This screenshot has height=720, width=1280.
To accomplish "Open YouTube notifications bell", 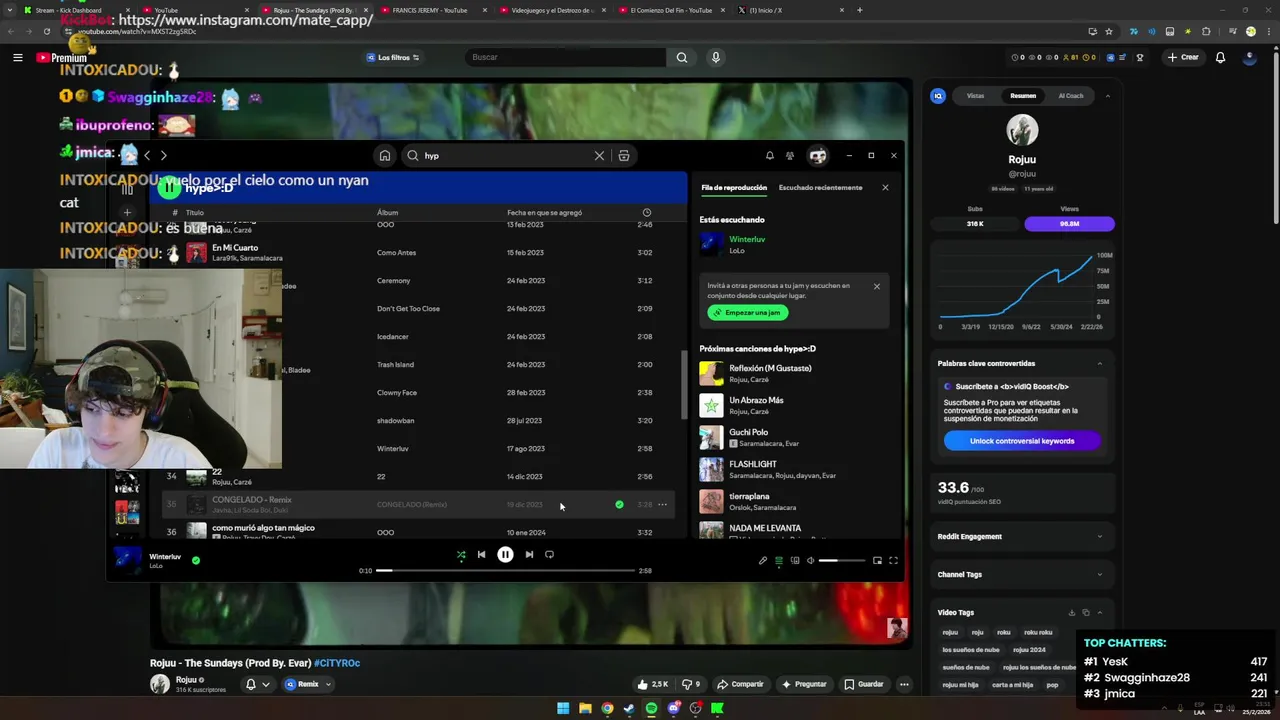I will click(x=1220, y=58).
